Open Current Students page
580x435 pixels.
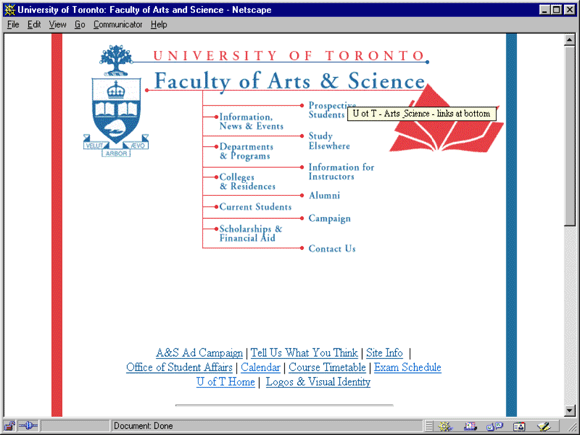pyautogui.click(x=255, y=207)
